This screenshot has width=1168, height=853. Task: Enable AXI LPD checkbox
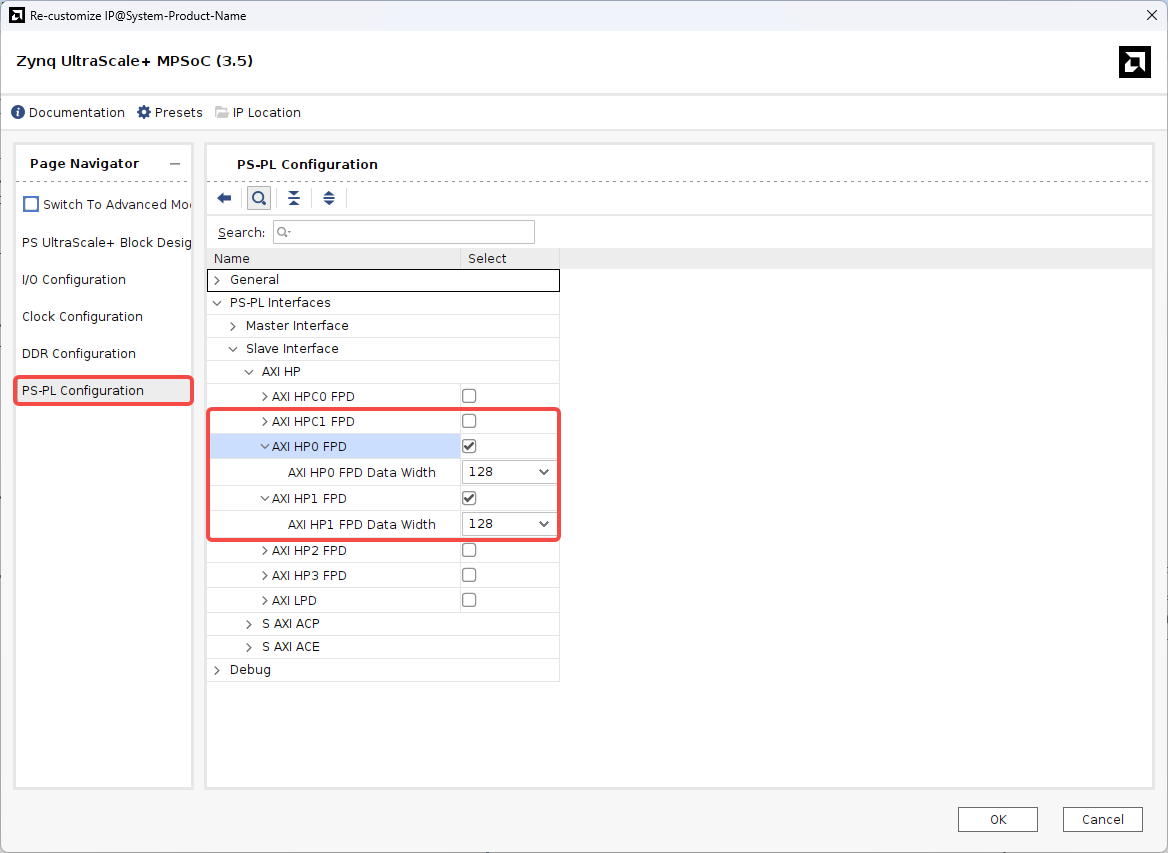[469, 600]
